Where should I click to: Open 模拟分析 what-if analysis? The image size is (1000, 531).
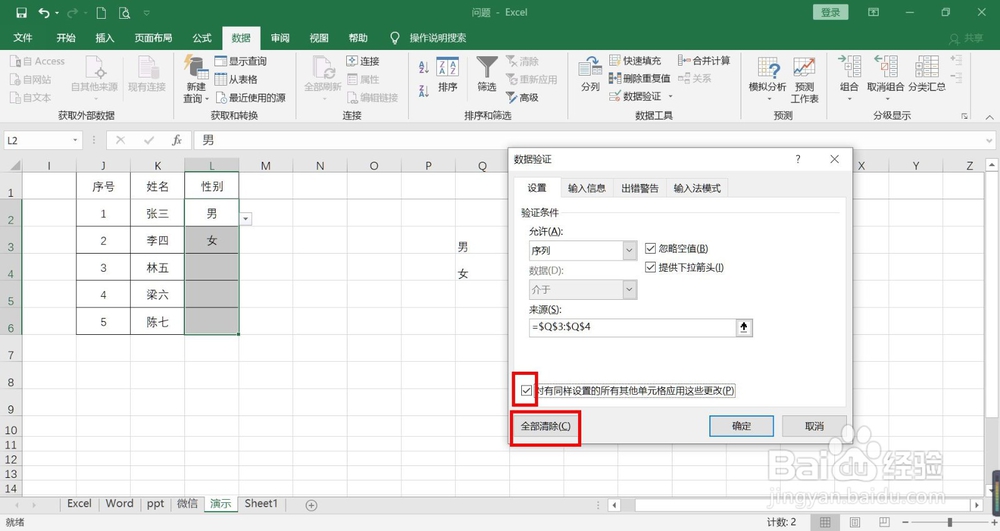coord(767,78)
